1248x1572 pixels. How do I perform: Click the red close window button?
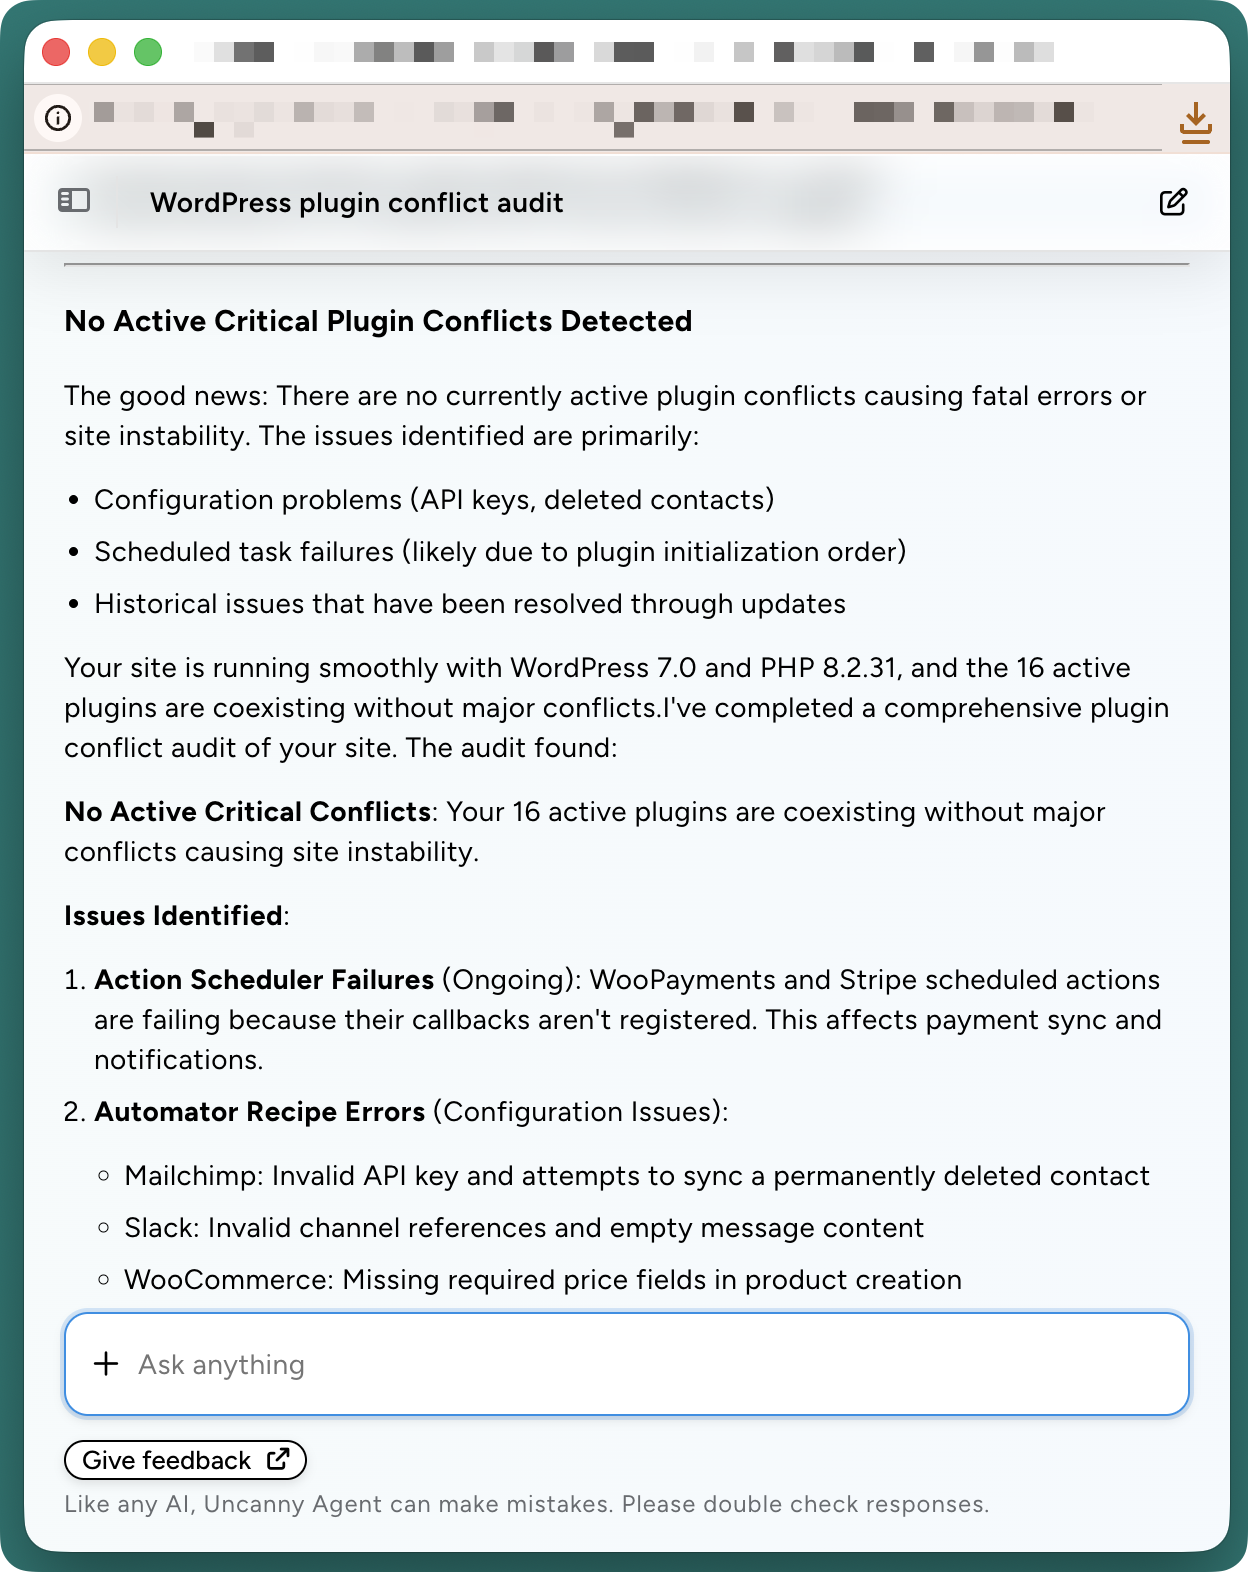56,51
